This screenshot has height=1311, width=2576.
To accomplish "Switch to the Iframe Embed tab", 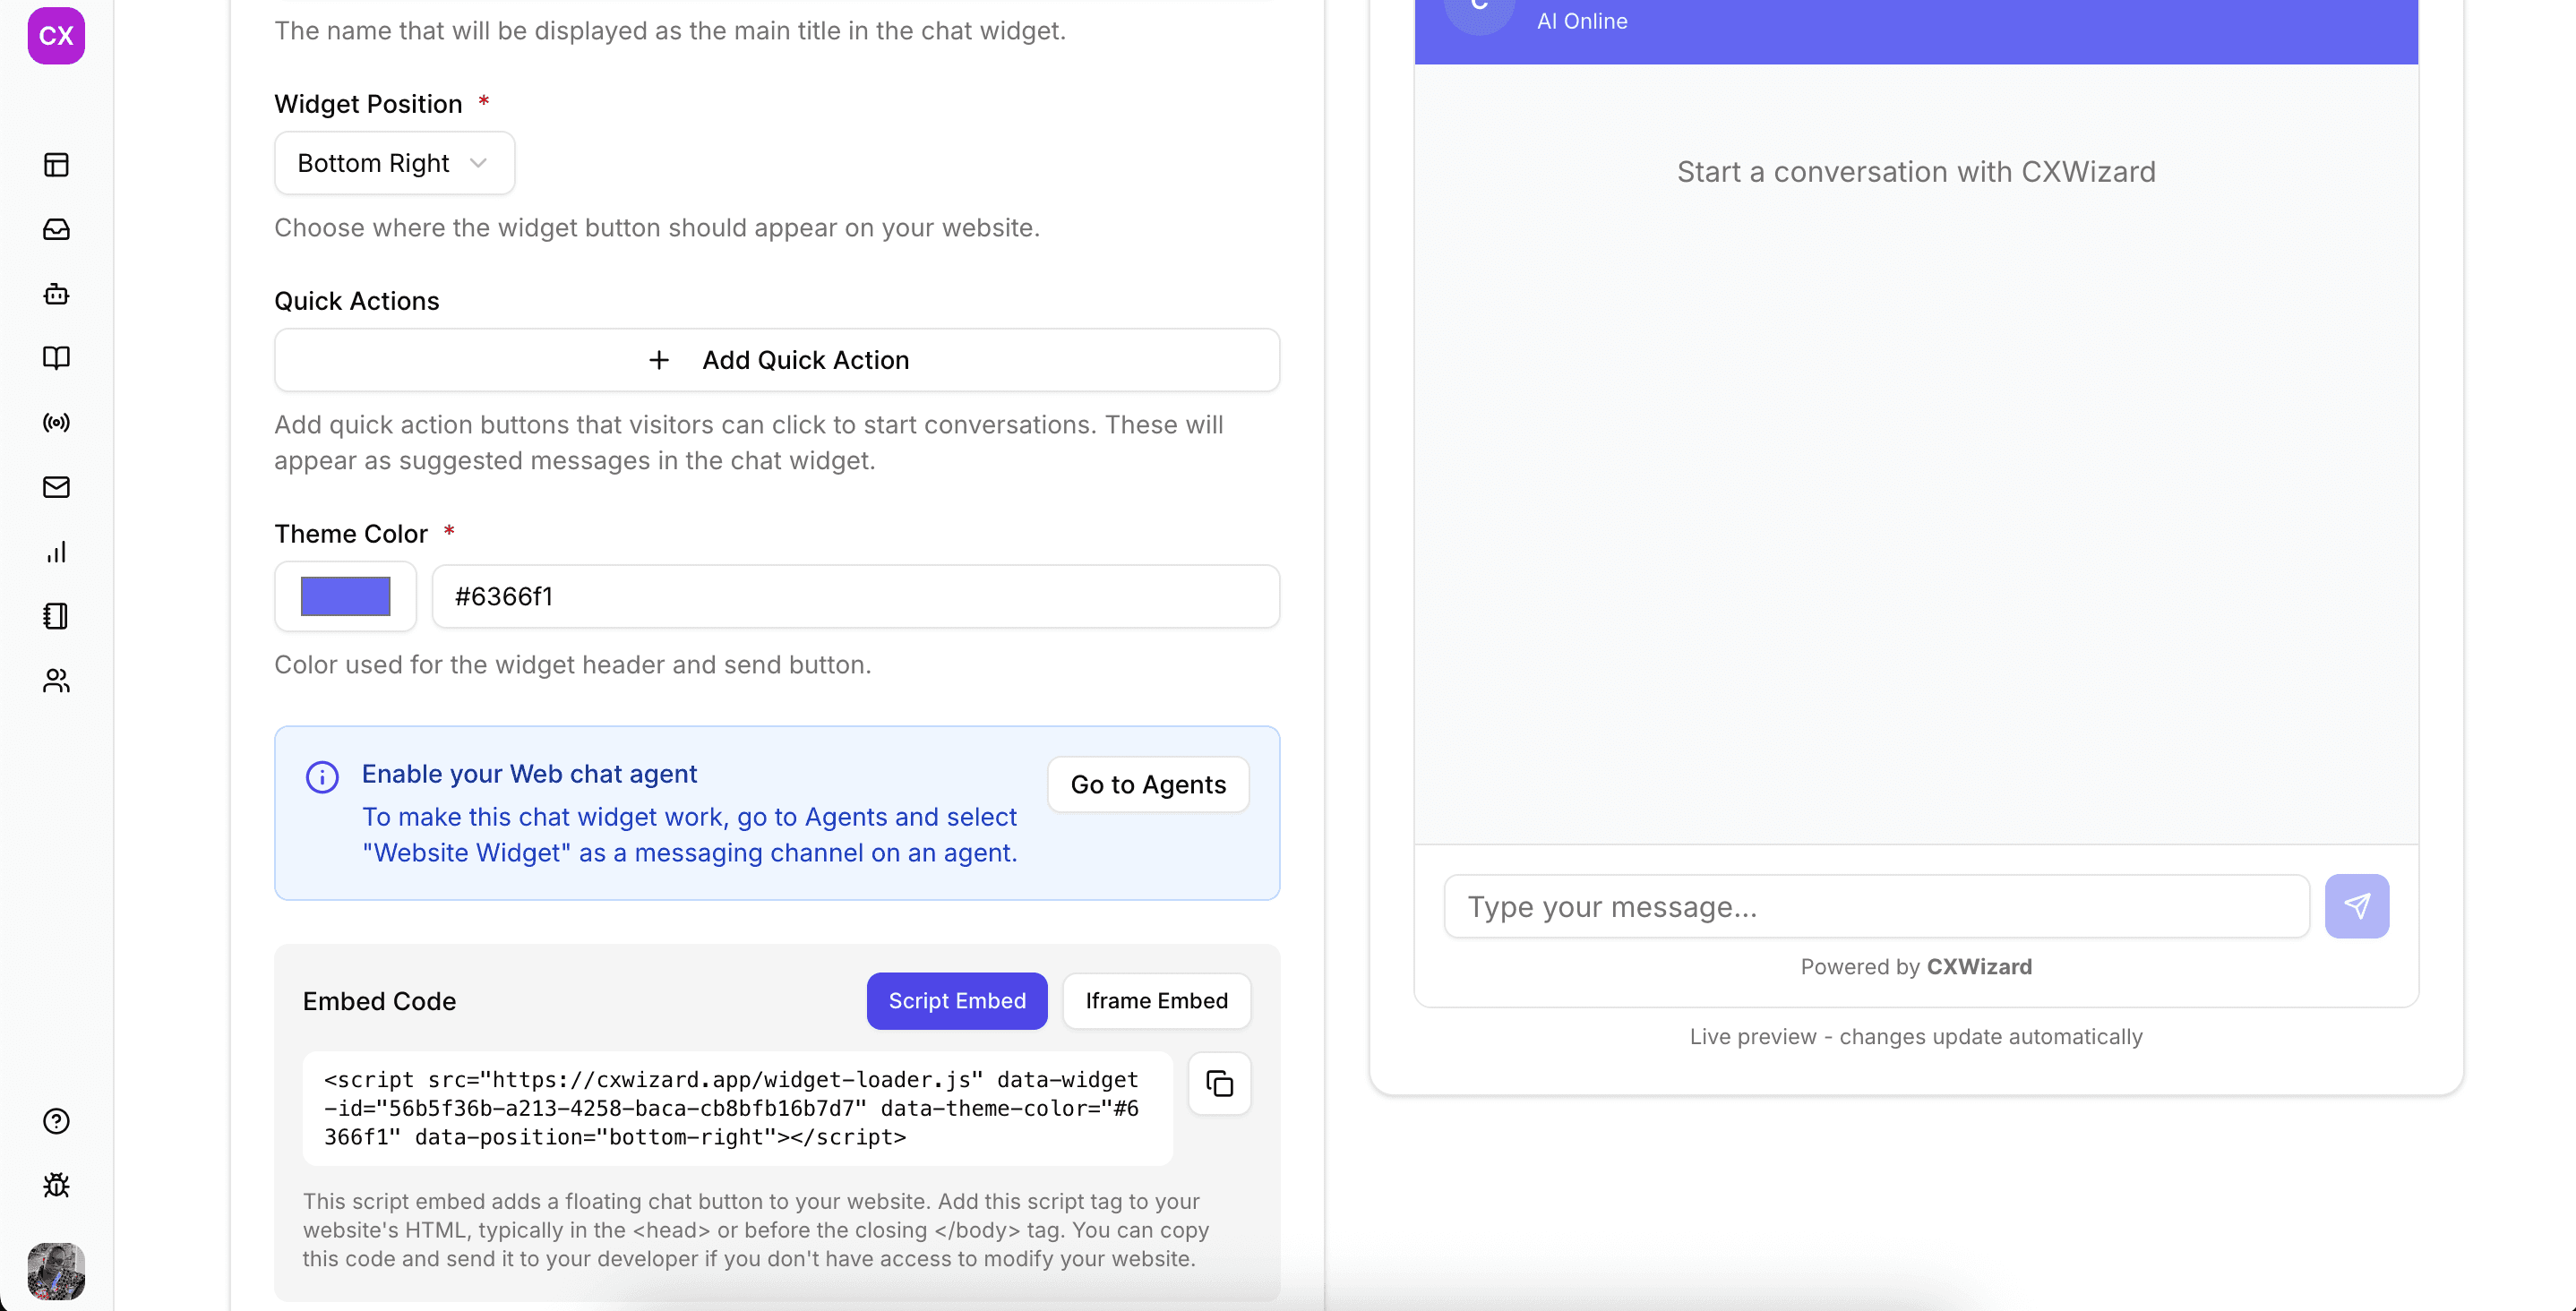I will [1156, 1000].
